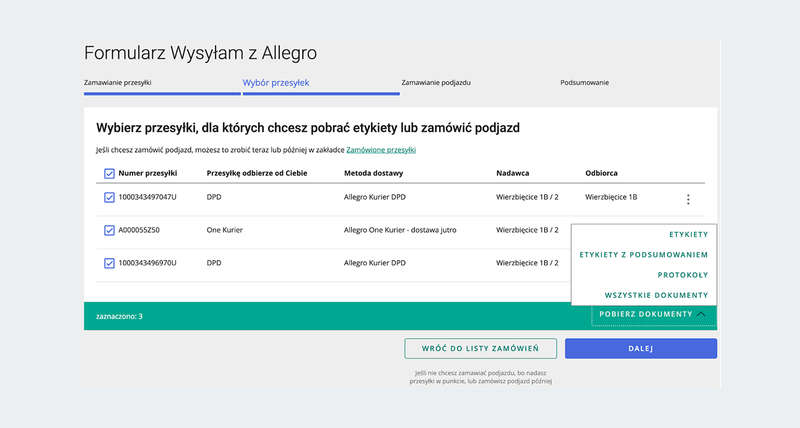Open three-dot menu for shipment 1000343497047U
This screenshot has height=428, width=800.
click(x=688, y=199)
